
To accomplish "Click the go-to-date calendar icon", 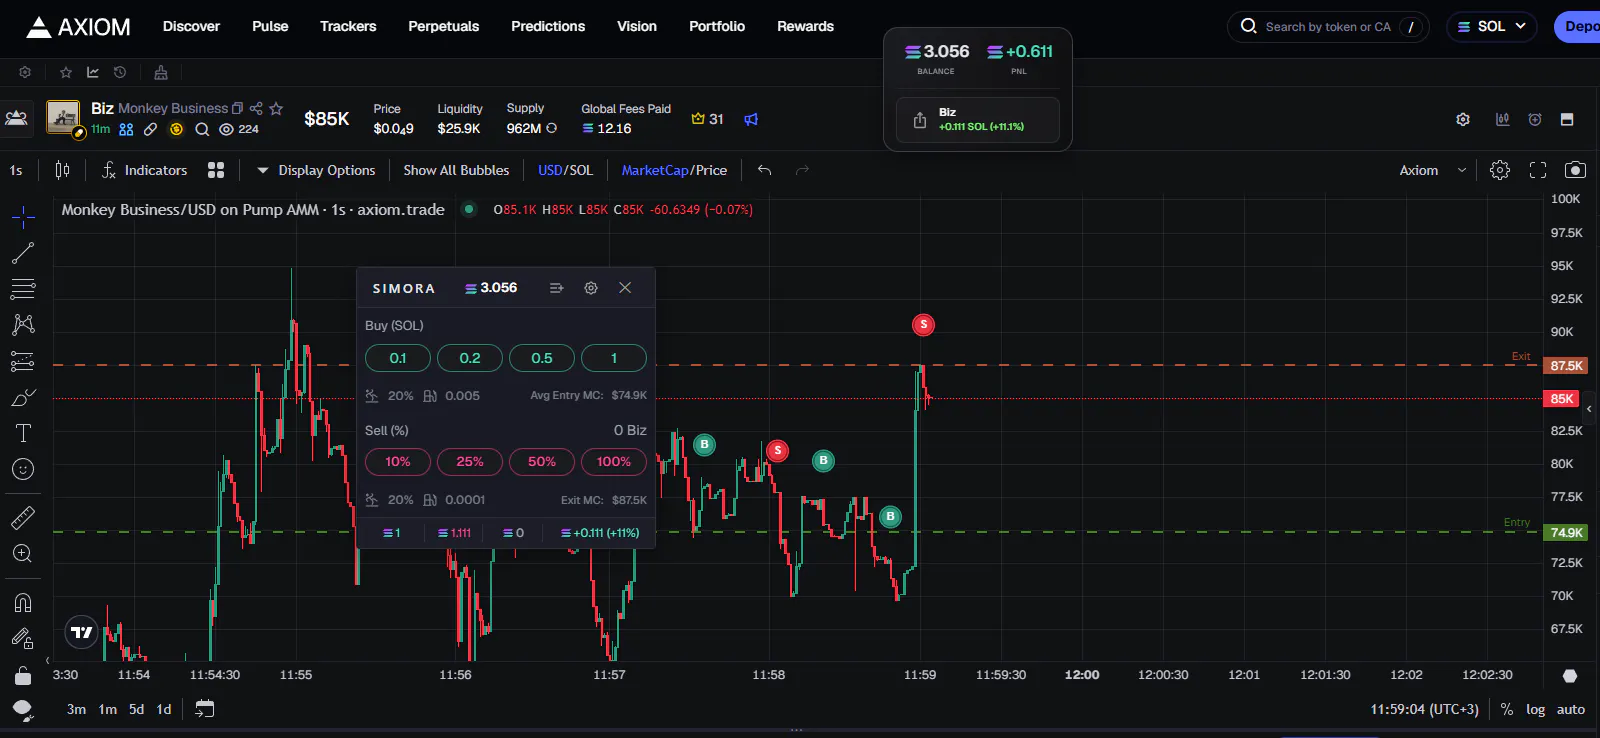I will click(x=205, y=709).
